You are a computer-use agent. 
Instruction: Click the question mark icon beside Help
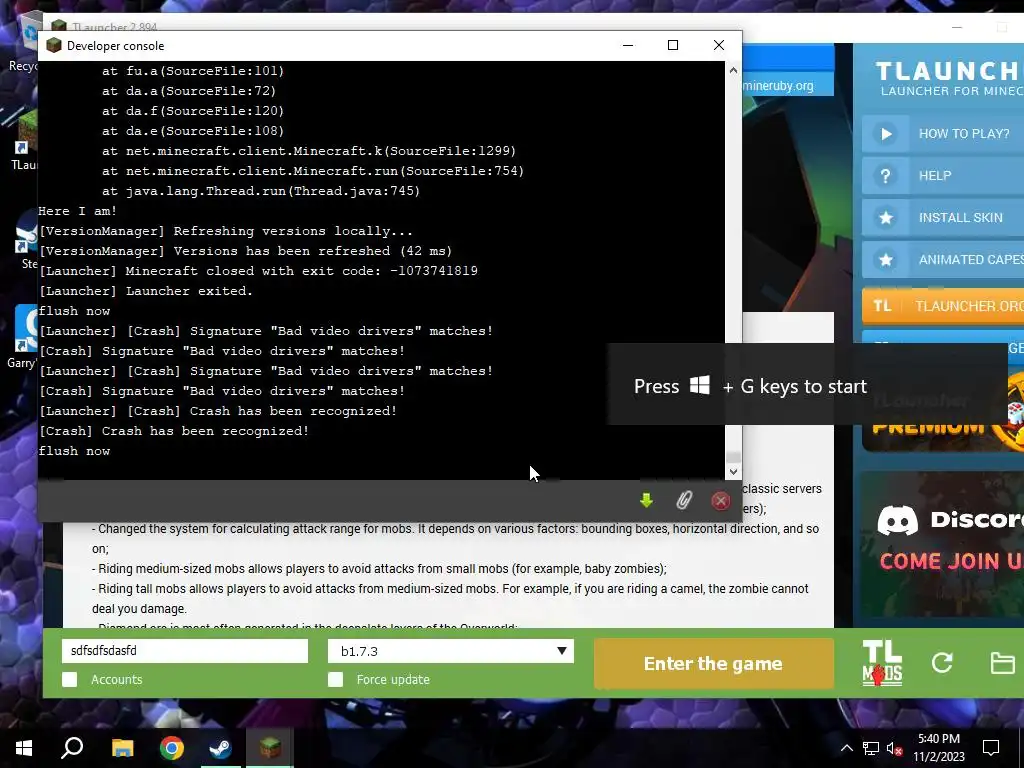click(x=886, y=176)
